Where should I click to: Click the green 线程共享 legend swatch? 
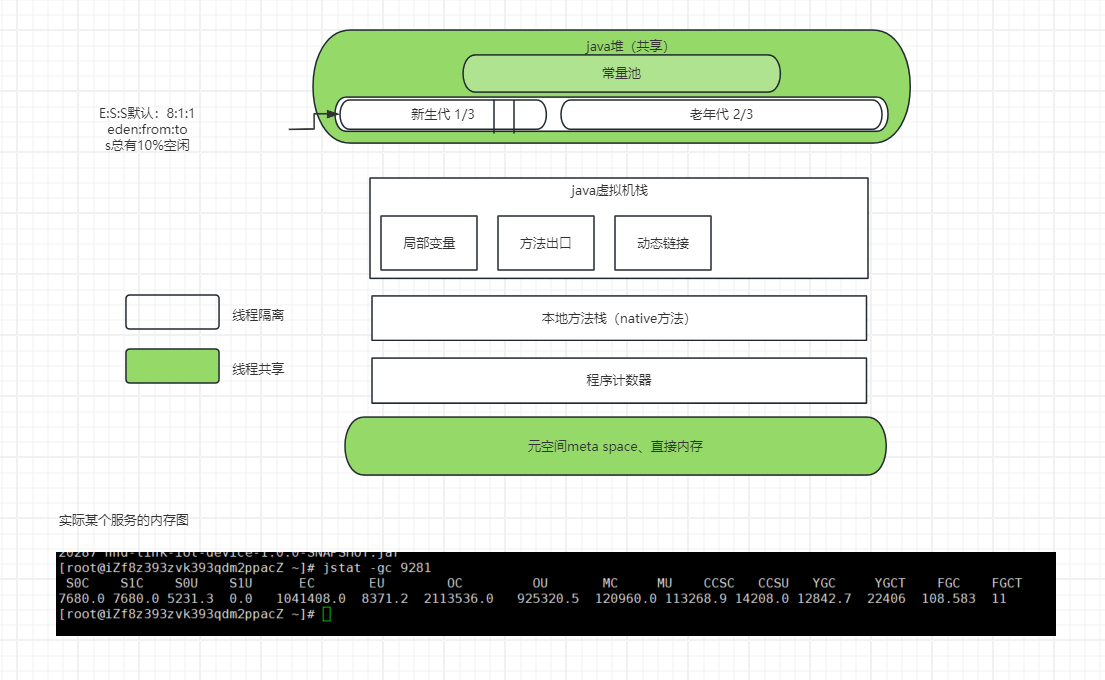172,366
